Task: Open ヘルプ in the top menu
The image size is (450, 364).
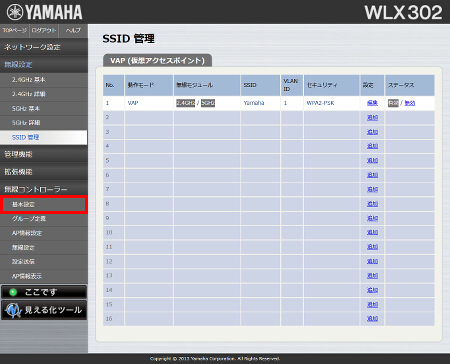Action: pyautogui.click(x=73, y=30)
